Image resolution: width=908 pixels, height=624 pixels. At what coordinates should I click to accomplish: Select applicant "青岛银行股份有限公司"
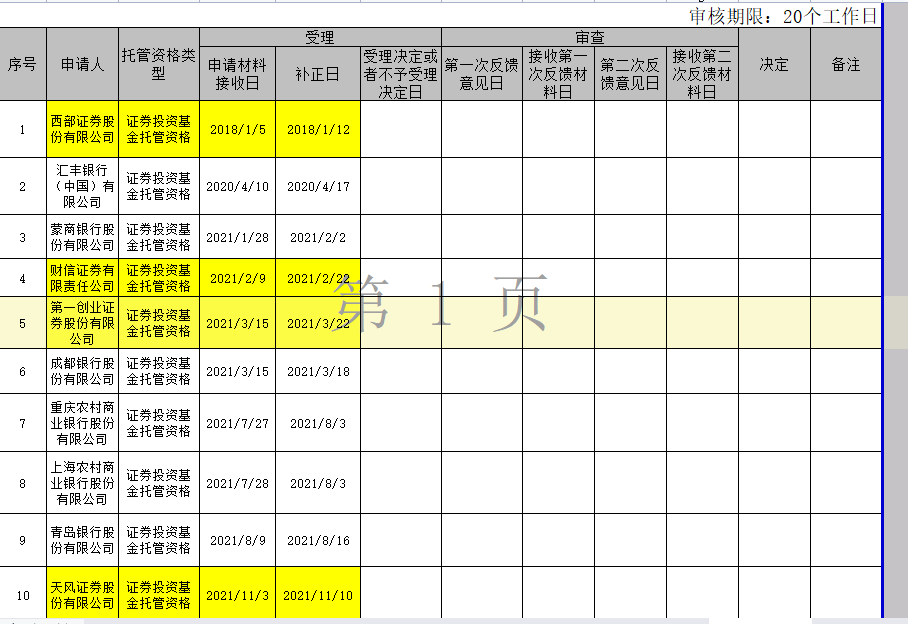[x=82, y=540]
